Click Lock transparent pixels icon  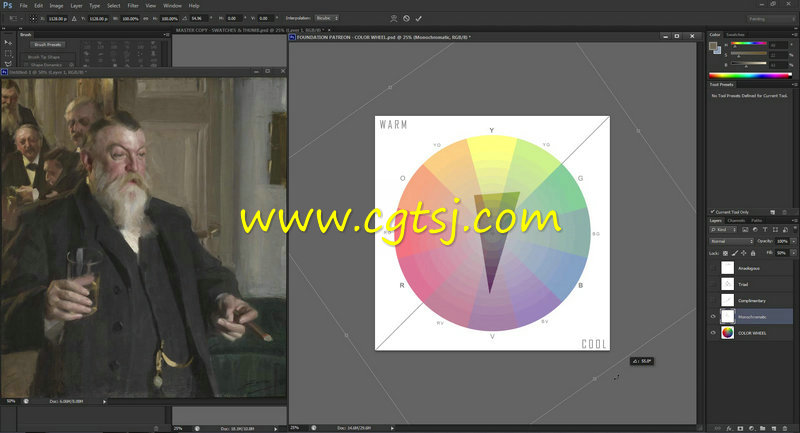pos(725,253)
